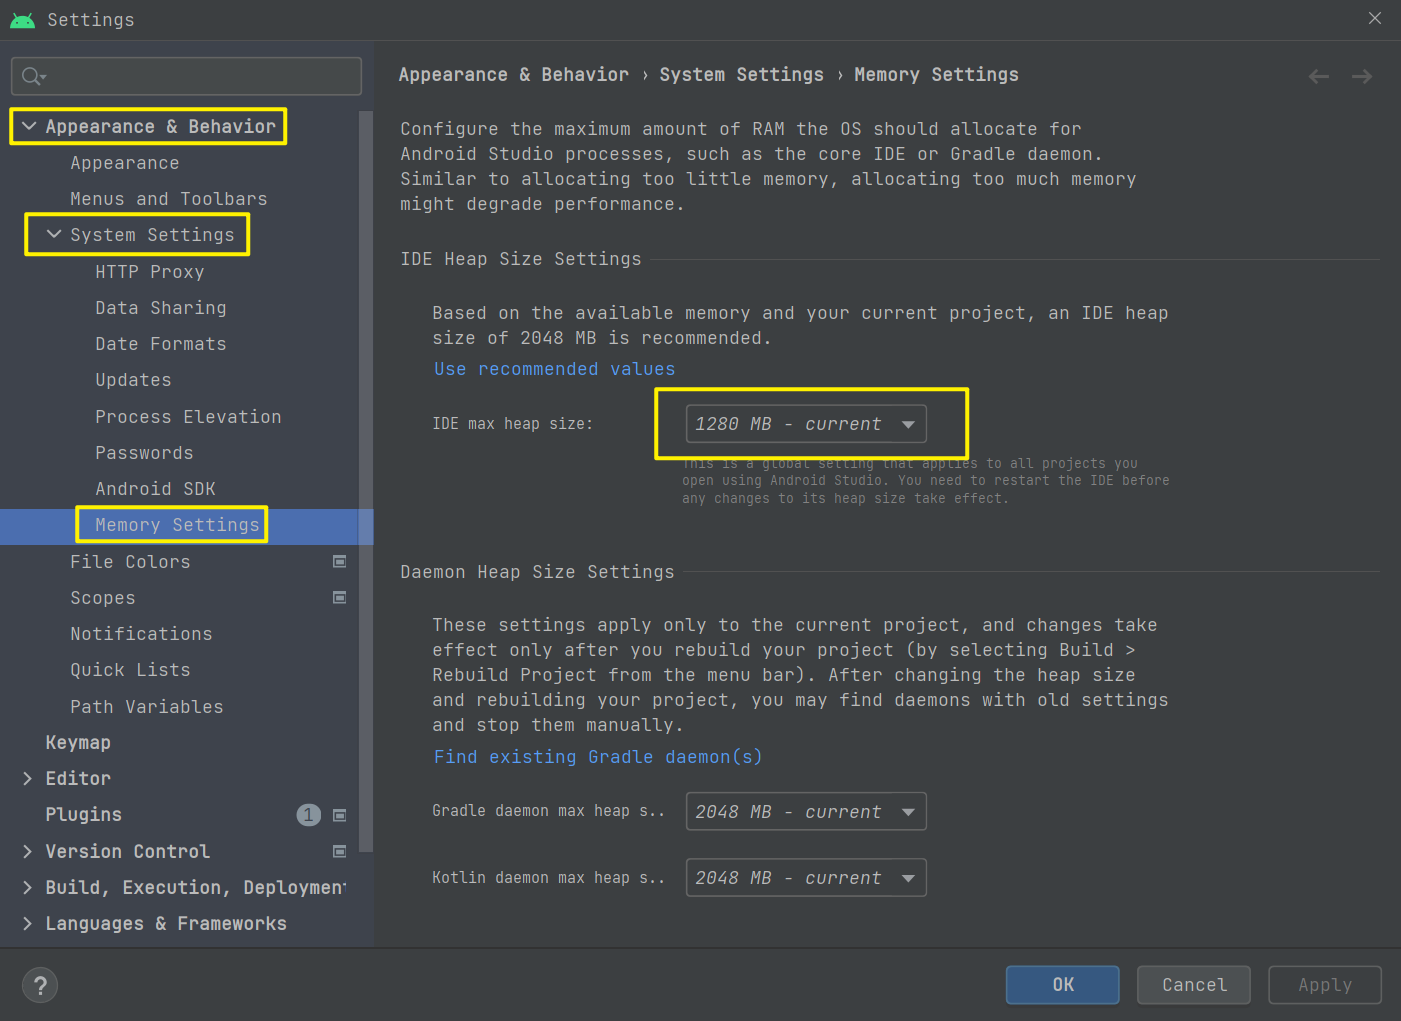
Task: Click System Settings in the breadcrumb
Action: pos(742,75)
